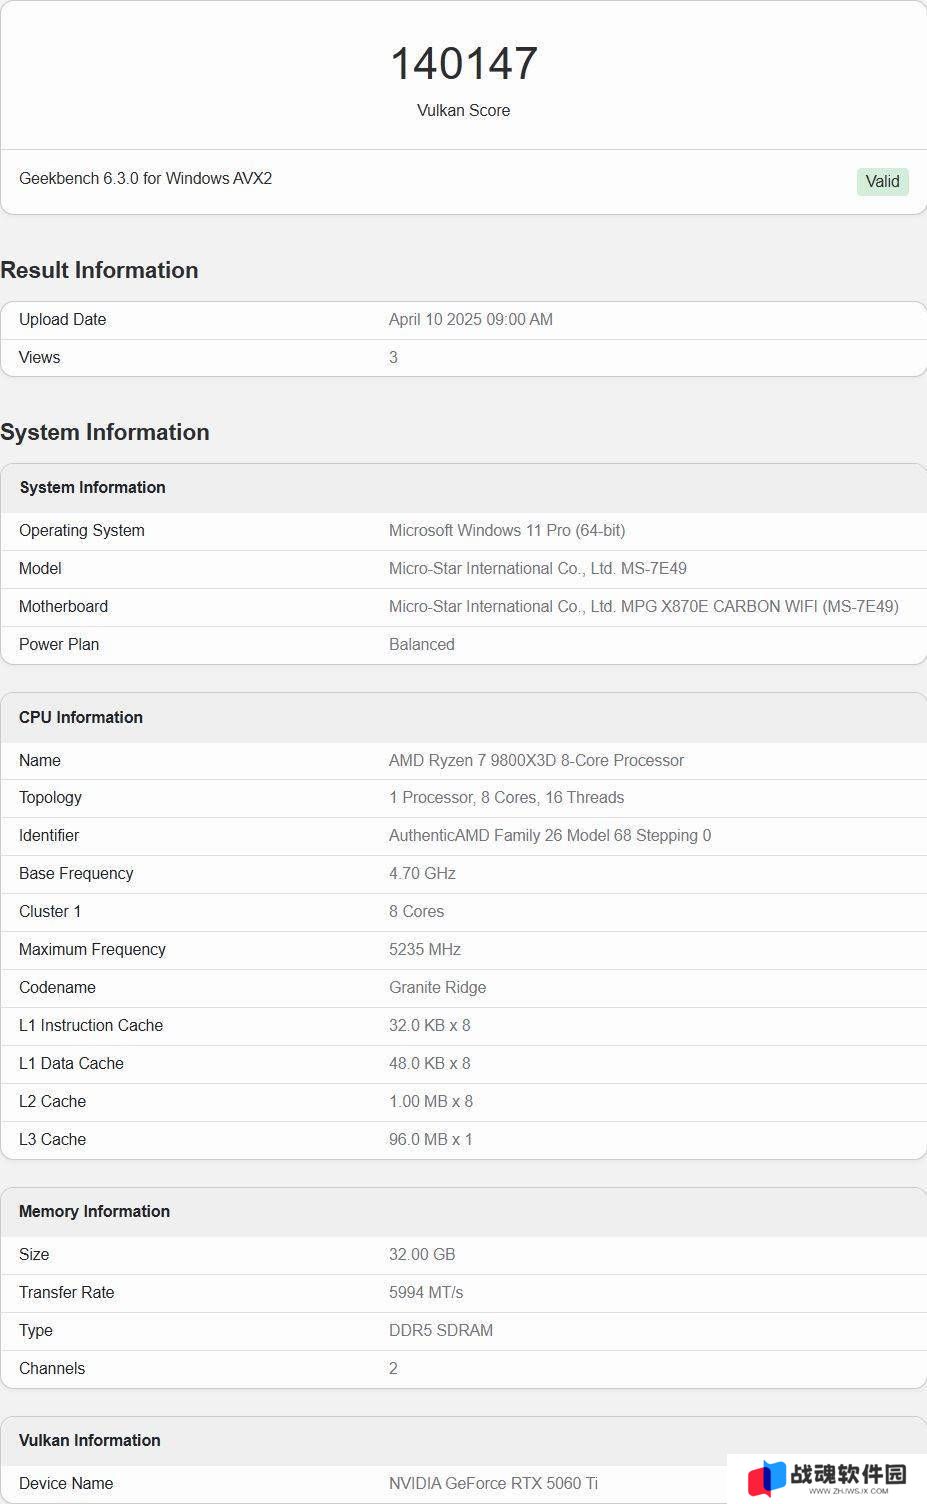Click the 8 Cores Cluster 1 value
Screen dimensions: 927x1504
tap(417, 911)
